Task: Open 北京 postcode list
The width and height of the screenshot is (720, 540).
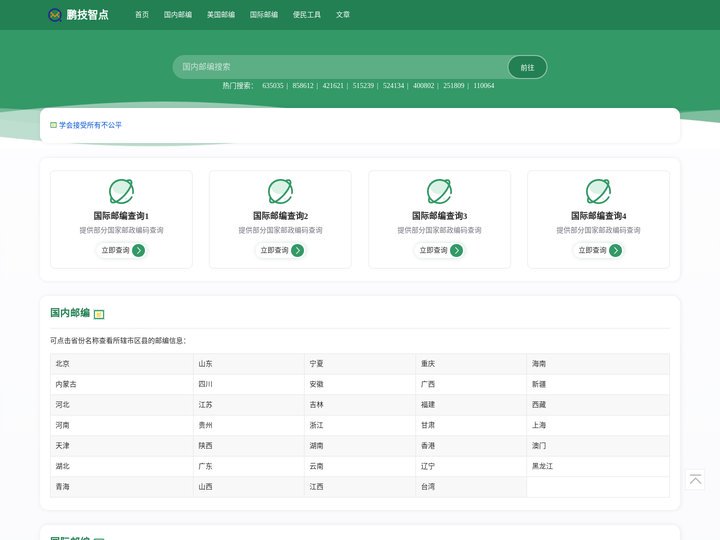Action: (62, 364)
